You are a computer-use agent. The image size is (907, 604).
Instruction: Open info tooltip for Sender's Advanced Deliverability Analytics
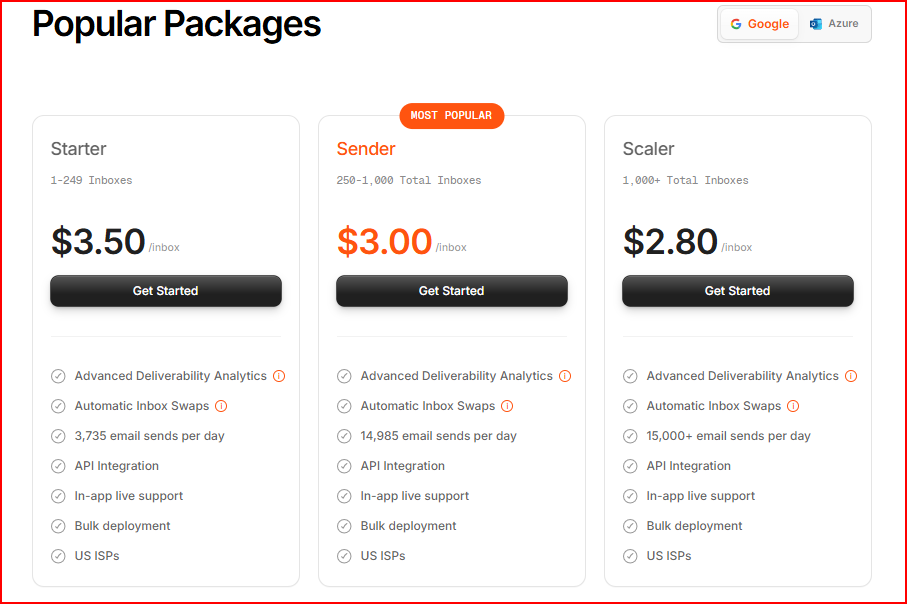tap(566, 376)
